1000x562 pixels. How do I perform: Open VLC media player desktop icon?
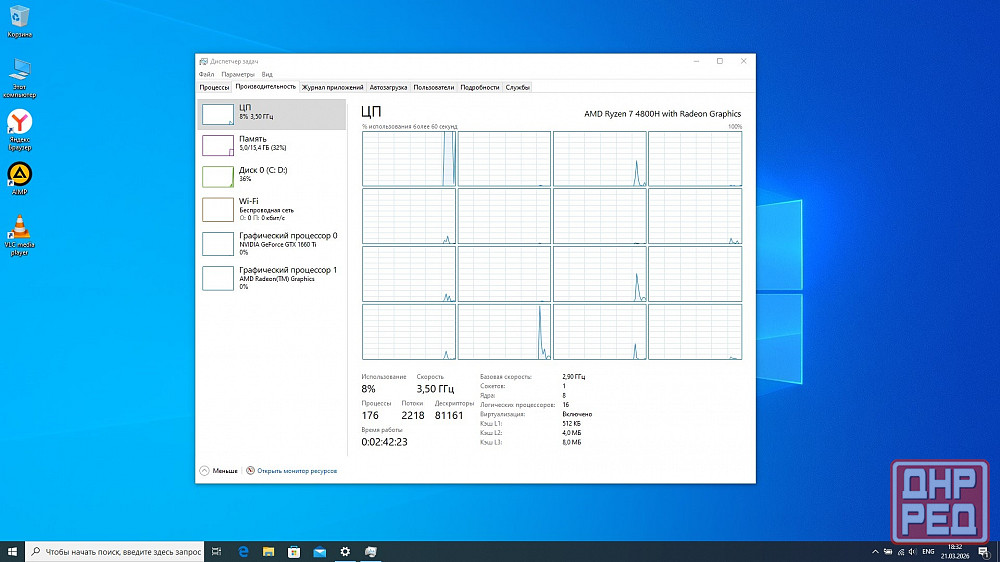tap(20, 227)
